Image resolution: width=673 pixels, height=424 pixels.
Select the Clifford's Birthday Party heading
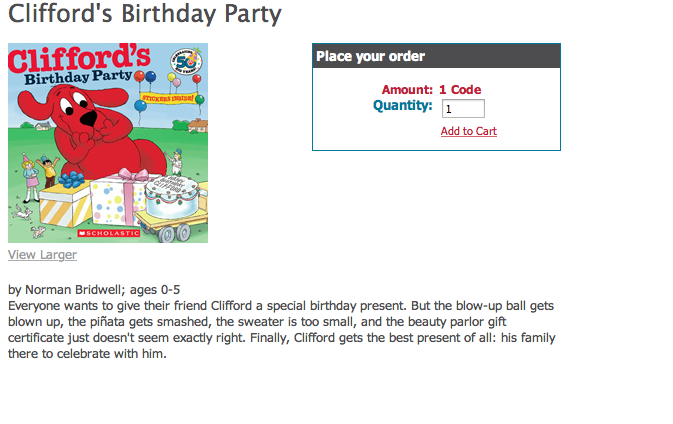pyautogui.click(x=145, y=13)
